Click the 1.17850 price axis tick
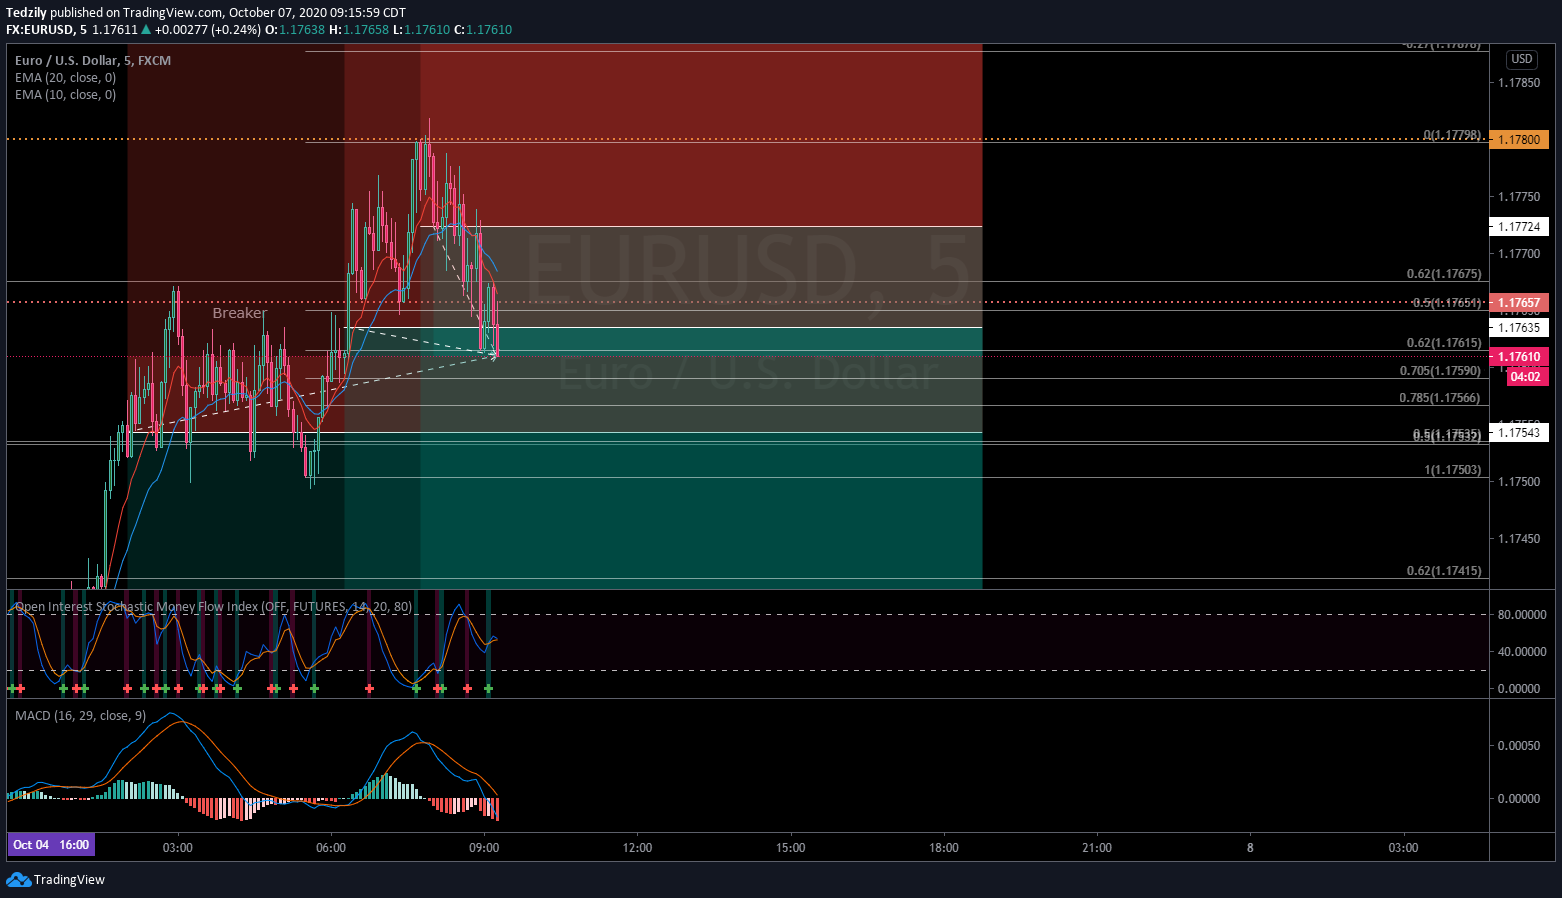The height and width of the screenshot is (898, 1562). tap(1518, 83)
